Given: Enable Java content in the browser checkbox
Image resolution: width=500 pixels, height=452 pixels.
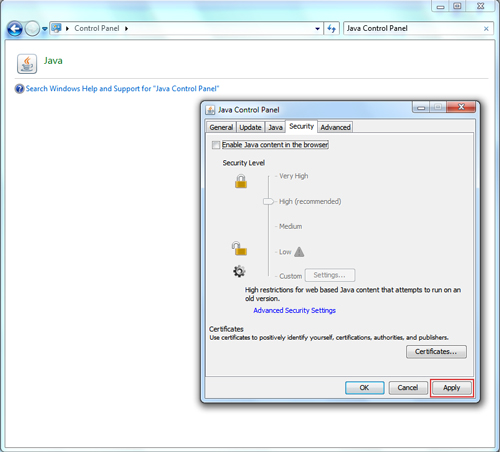Looking at the screenshot, I should (216, 145).
